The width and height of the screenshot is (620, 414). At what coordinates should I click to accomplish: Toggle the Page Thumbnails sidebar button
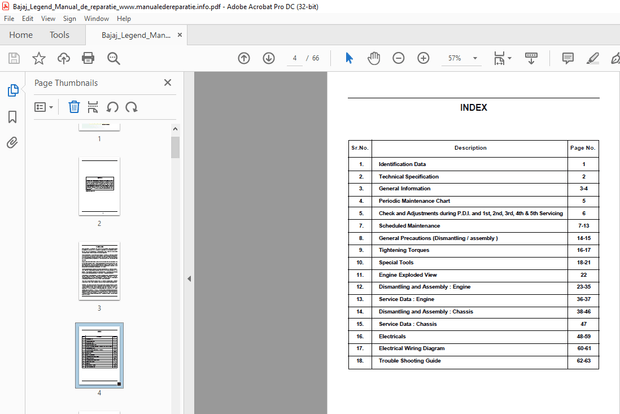[13, 91]
